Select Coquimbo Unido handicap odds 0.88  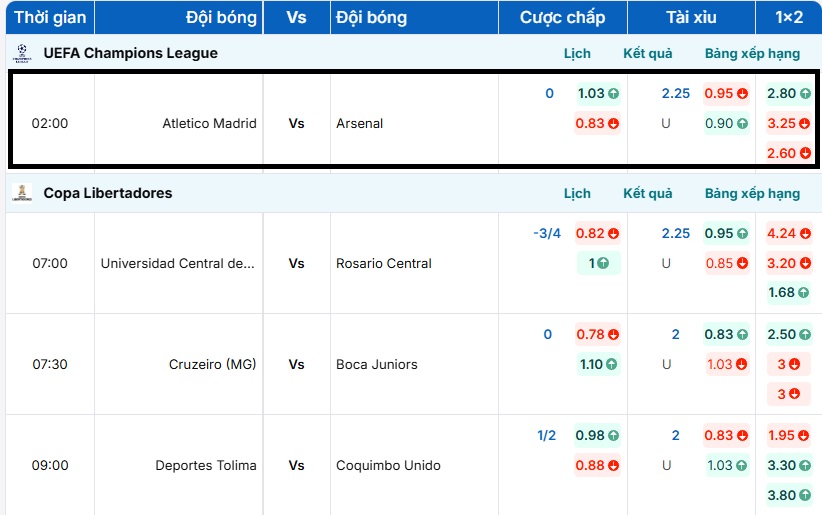pyautogui.click(x=597, y=465)
